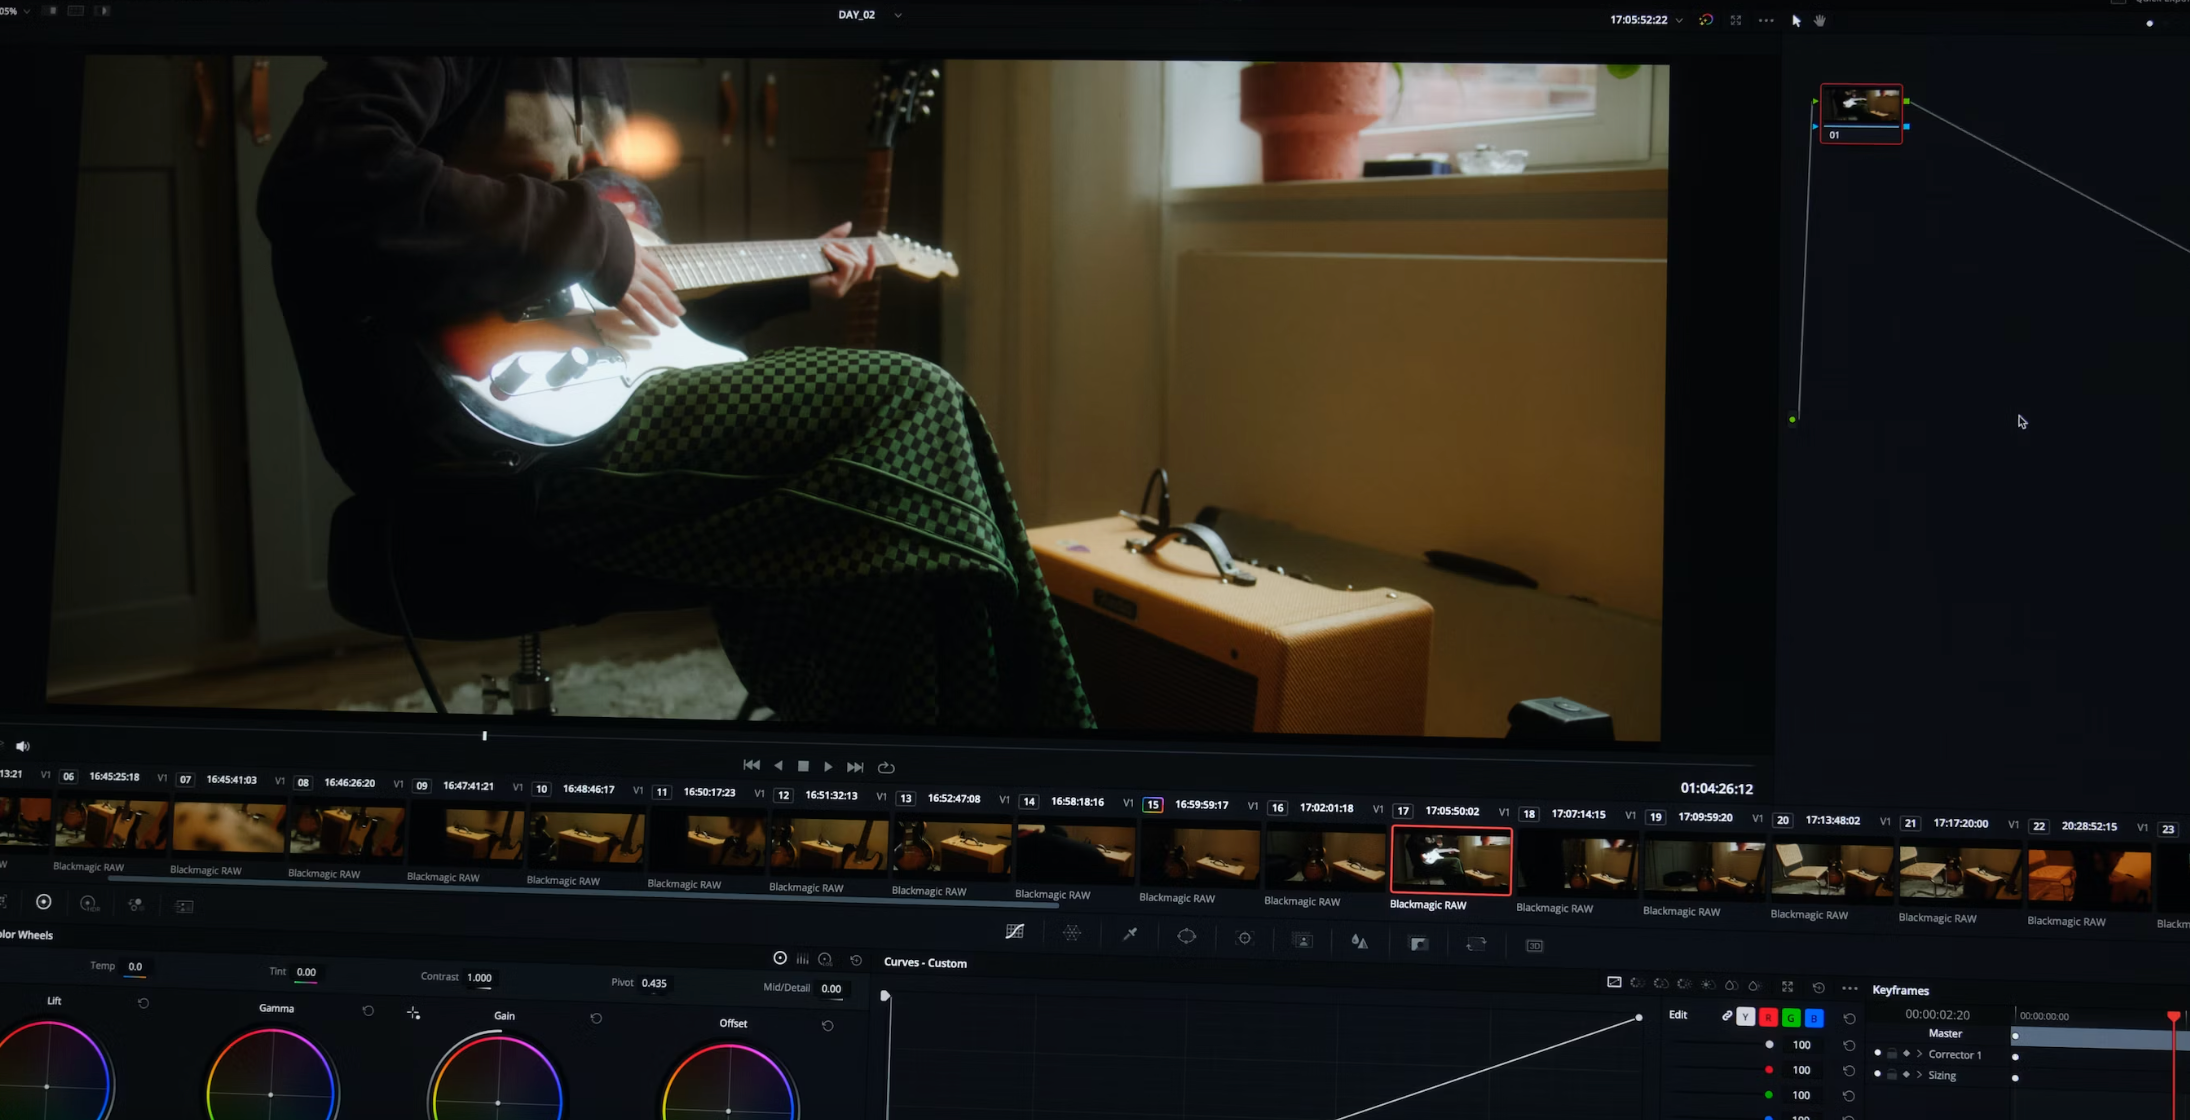The height and width of the screenshot is (1120, 2190).
Task: Open Color Warper palette
Action: coord(1072,934)
